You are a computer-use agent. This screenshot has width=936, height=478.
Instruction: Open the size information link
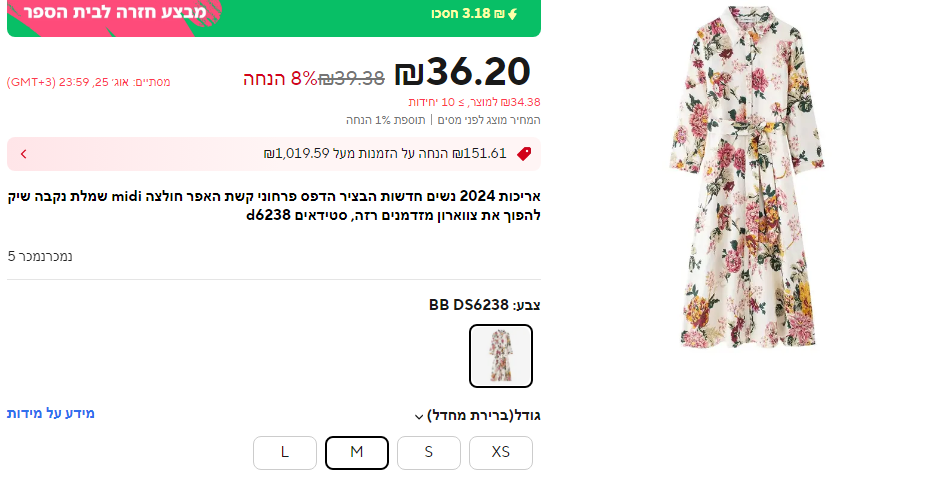[x=51, y=413]
